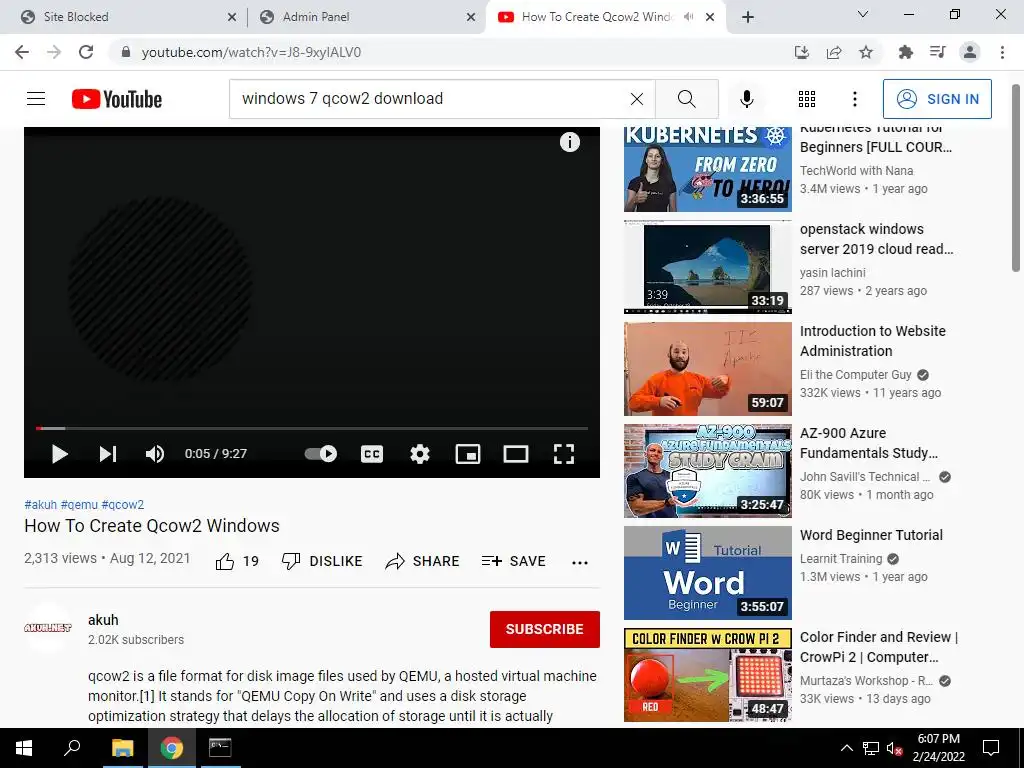
Task: Toggle closed captions CC
Action: [372, 454]
